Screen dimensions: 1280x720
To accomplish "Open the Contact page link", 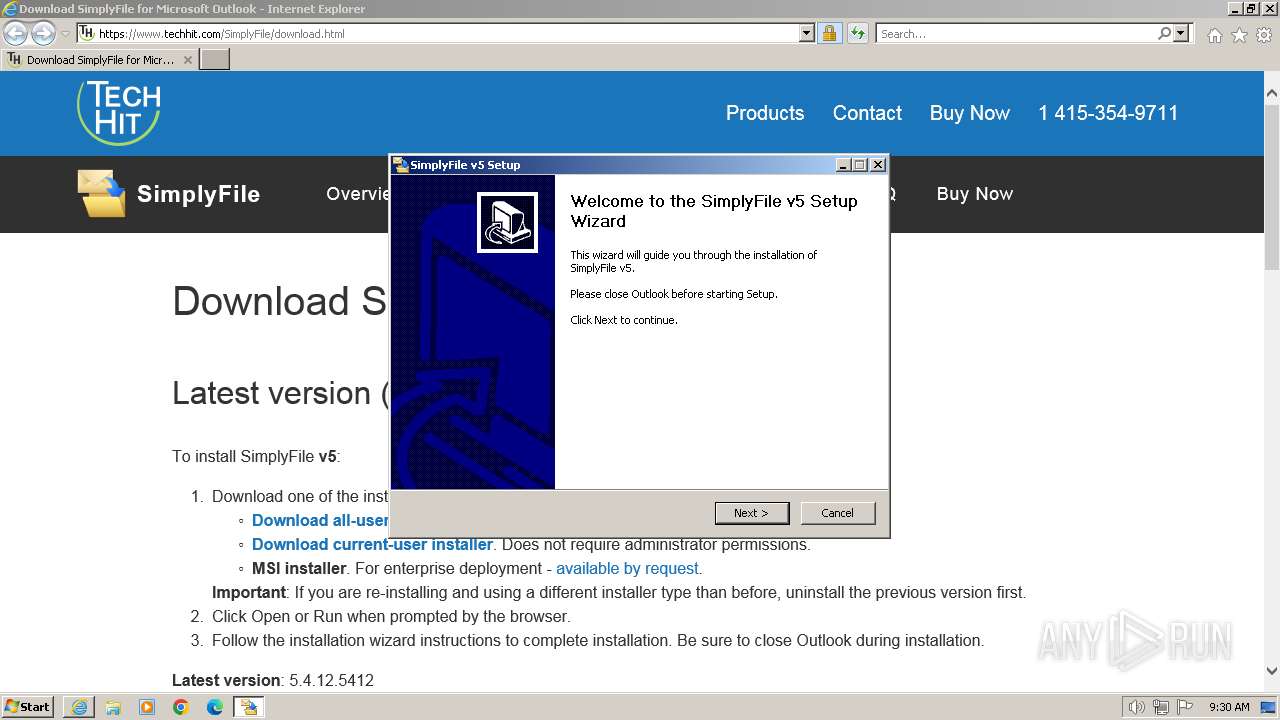I will point(867,113).
